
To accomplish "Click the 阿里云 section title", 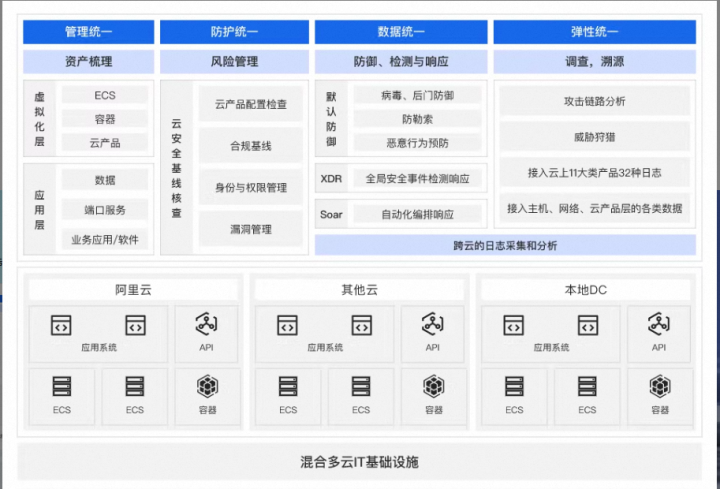I will click(133, 290).
